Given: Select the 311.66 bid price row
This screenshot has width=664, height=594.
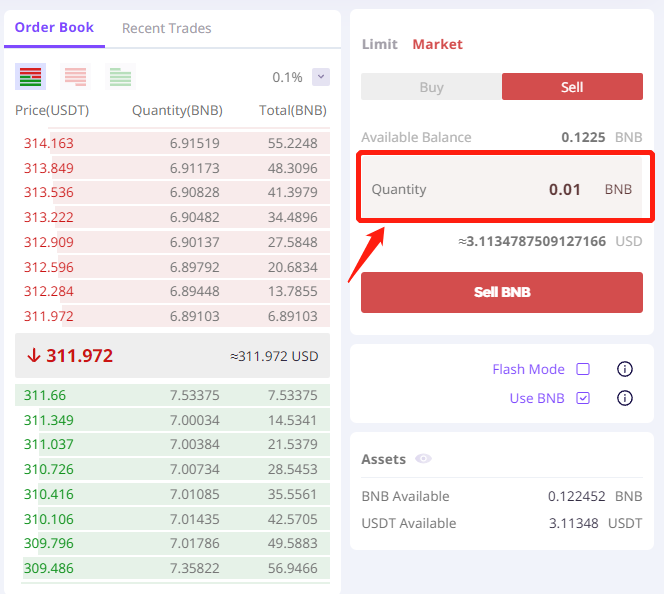Looking at the screenshot, I should pos(172,395).
